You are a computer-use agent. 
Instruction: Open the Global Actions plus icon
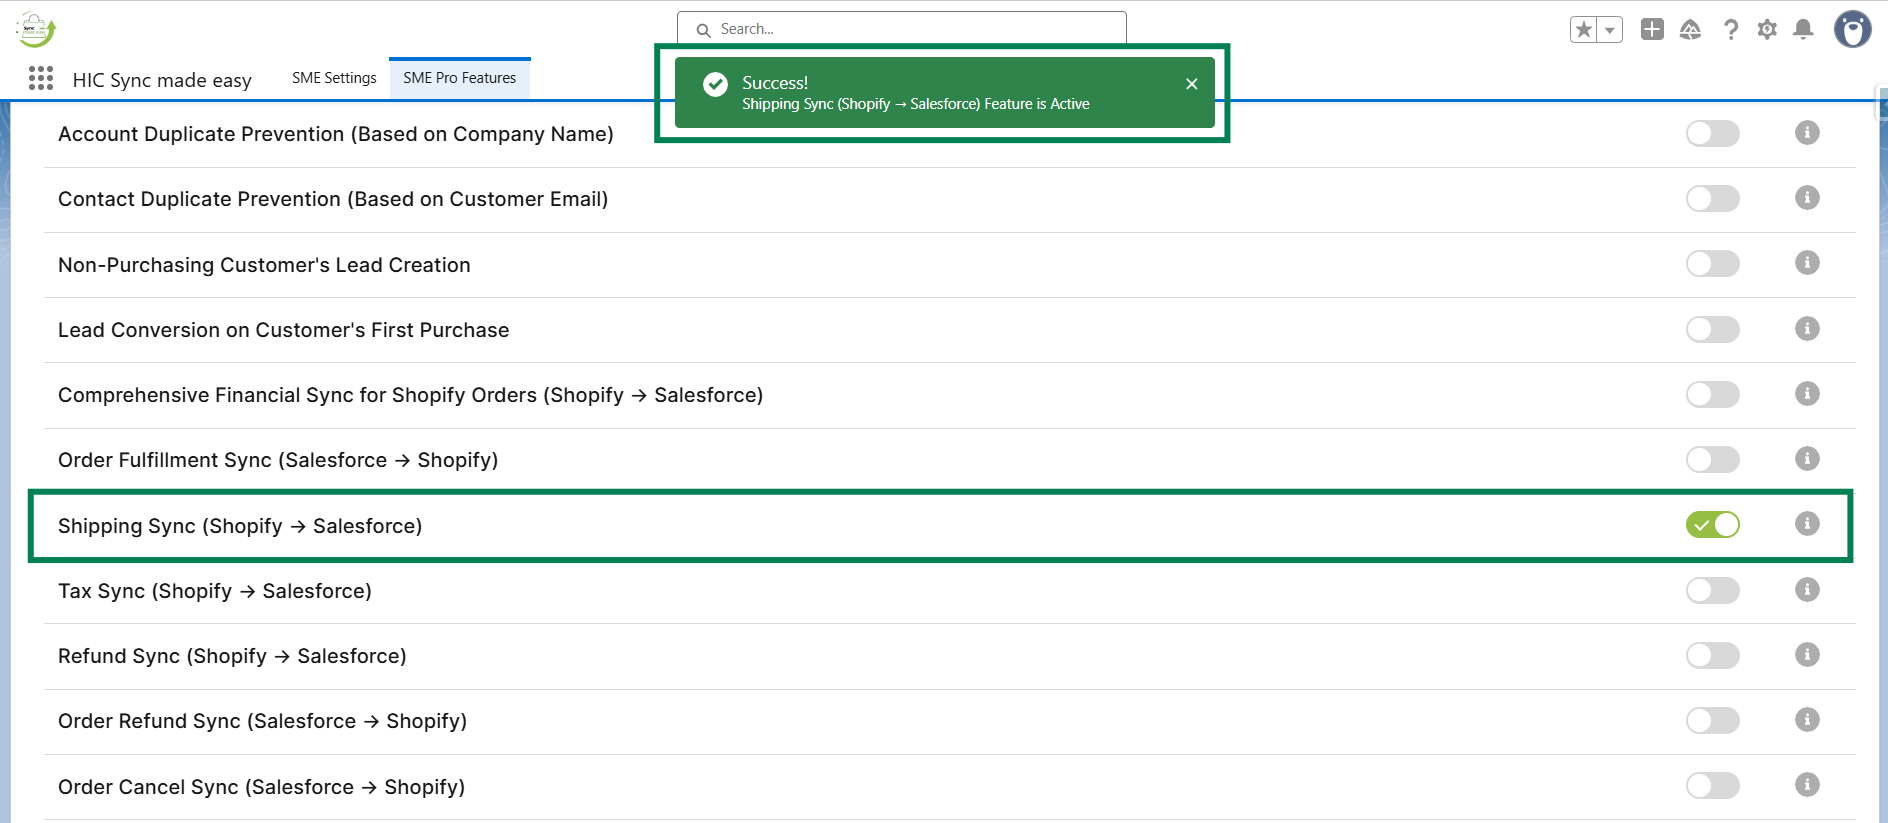tap(1652, 30)
